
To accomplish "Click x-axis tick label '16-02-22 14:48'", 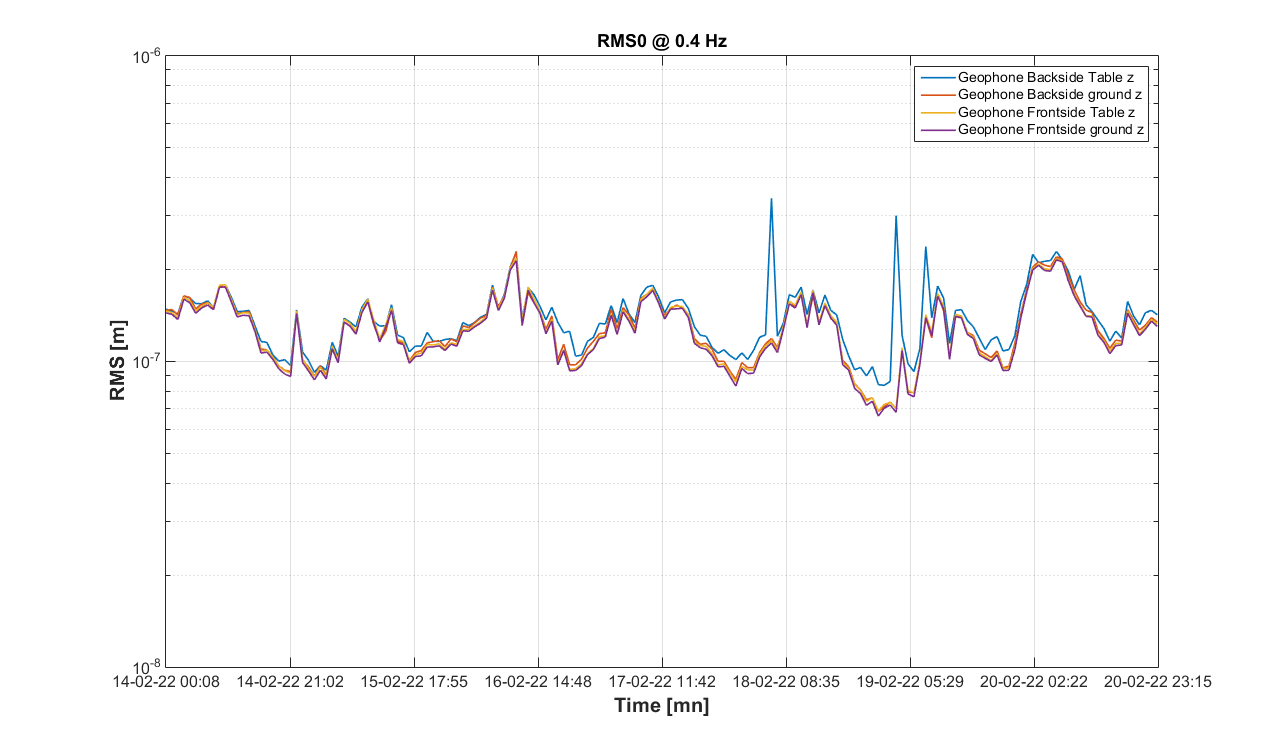I will tap(538, 682).
